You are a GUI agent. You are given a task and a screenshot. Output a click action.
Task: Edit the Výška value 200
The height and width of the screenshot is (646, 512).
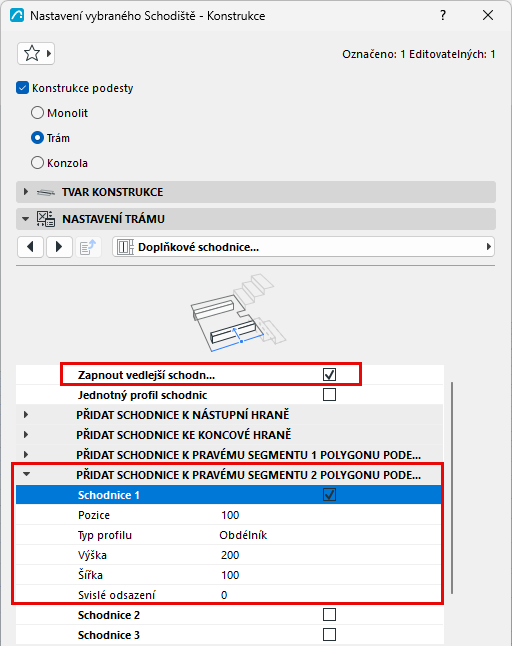230,555
